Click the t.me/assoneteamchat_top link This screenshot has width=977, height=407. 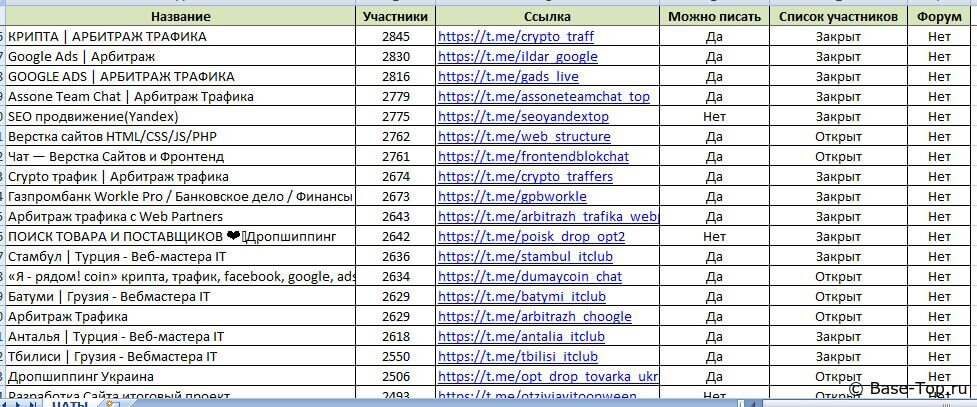click(x=543, y=97)
